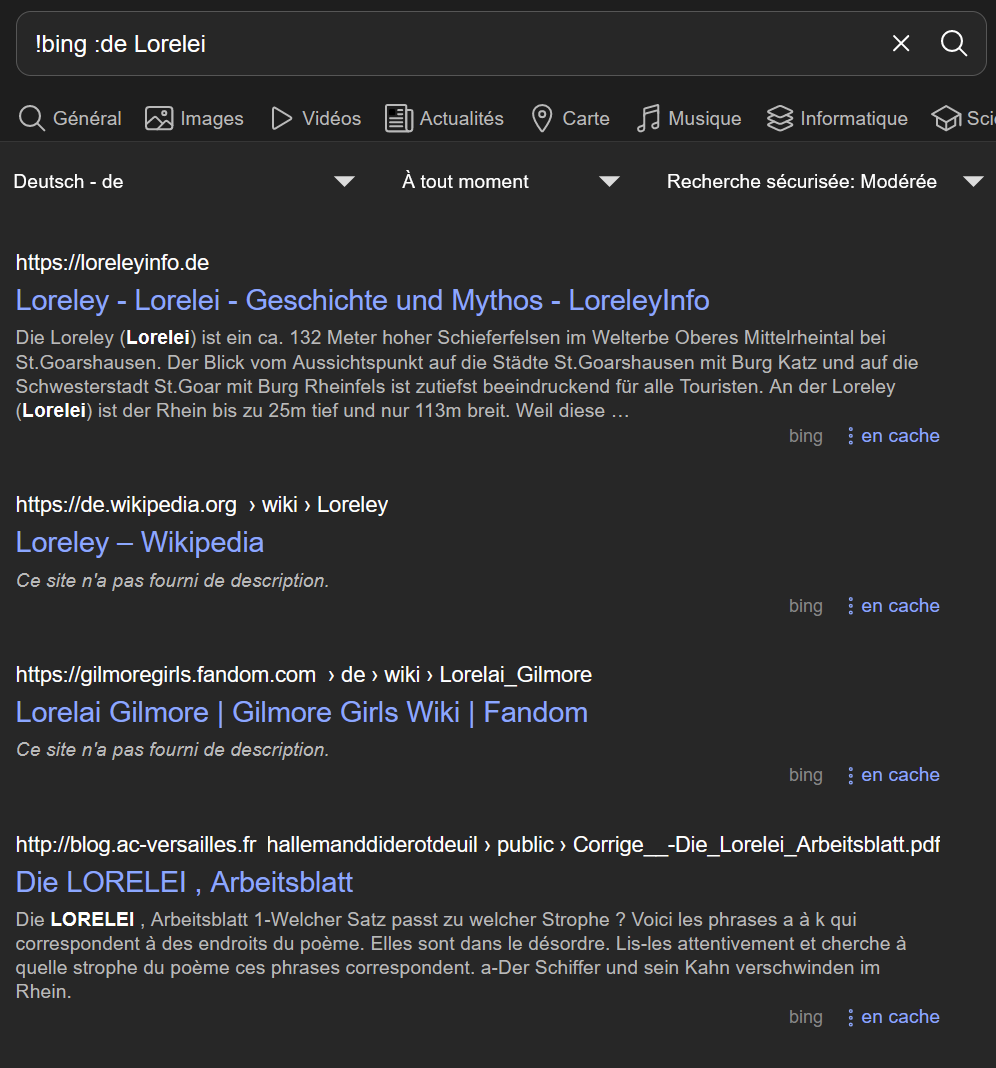This screenshot has width=996, height=1068.
Task: Click the Général category magnifier icon
Action: tap(31, 118)
